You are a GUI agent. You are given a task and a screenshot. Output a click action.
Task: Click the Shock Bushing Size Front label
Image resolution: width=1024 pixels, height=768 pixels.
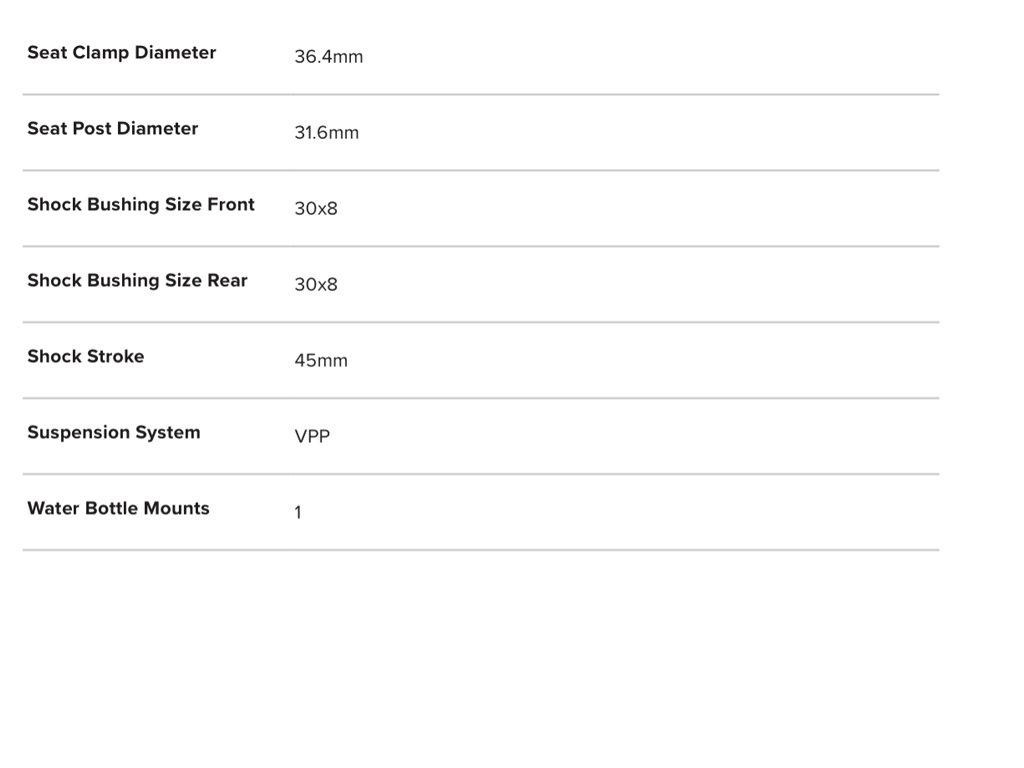[141, 205]
